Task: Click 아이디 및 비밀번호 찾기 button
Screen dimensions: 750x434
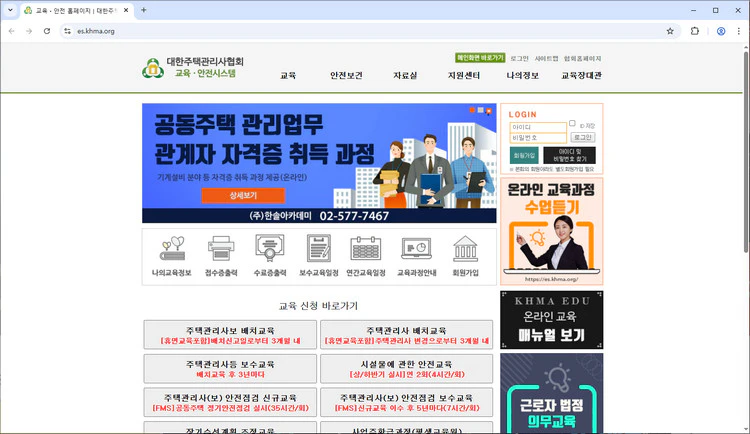Action: (570, 156)
